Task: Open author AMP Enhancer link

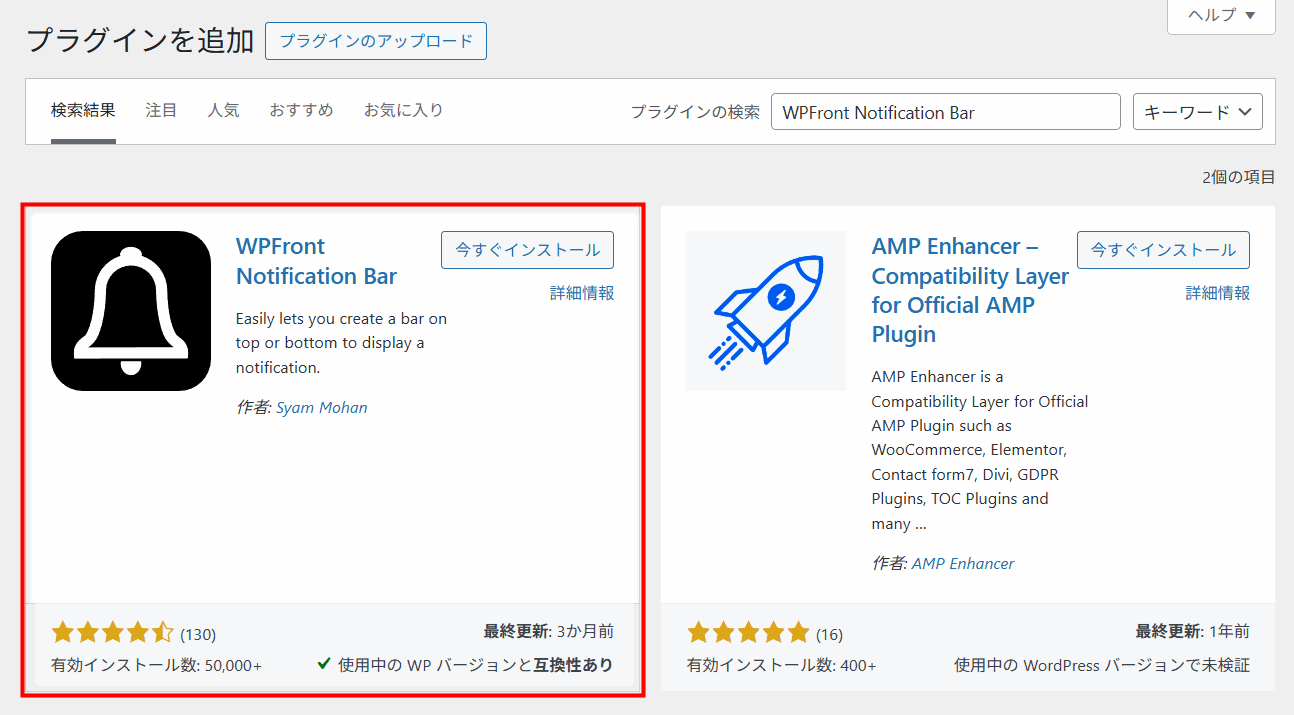Action: coord(963,563)
